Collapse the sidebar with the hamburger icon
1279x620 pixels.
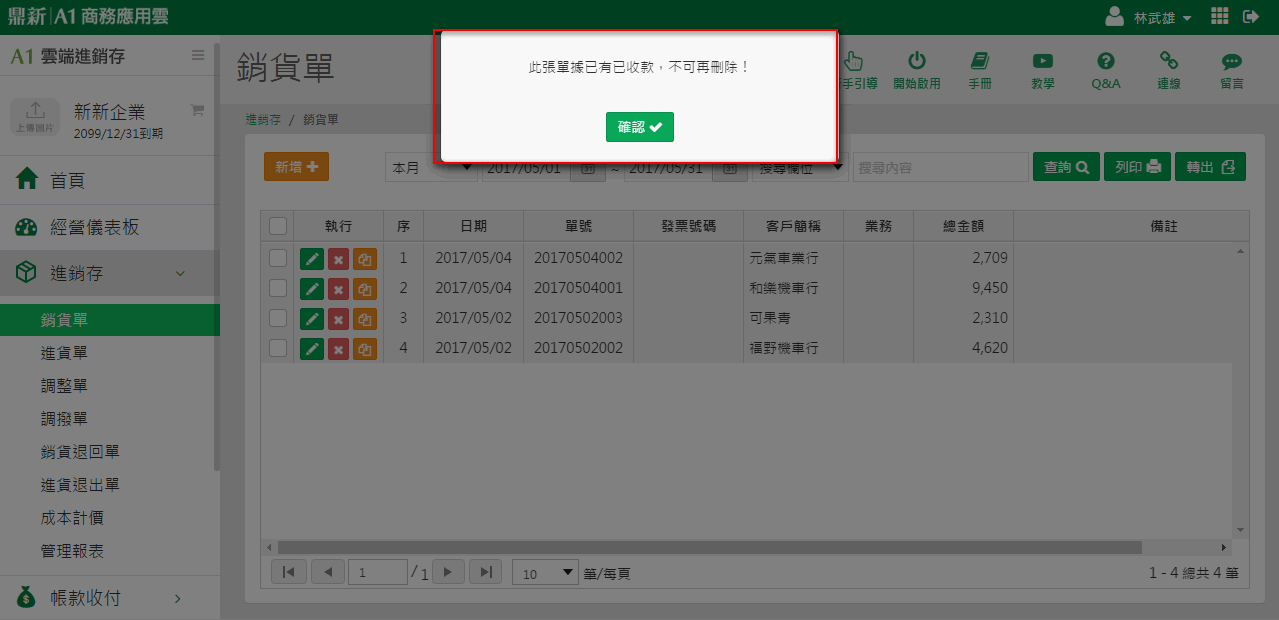[198, 55]
